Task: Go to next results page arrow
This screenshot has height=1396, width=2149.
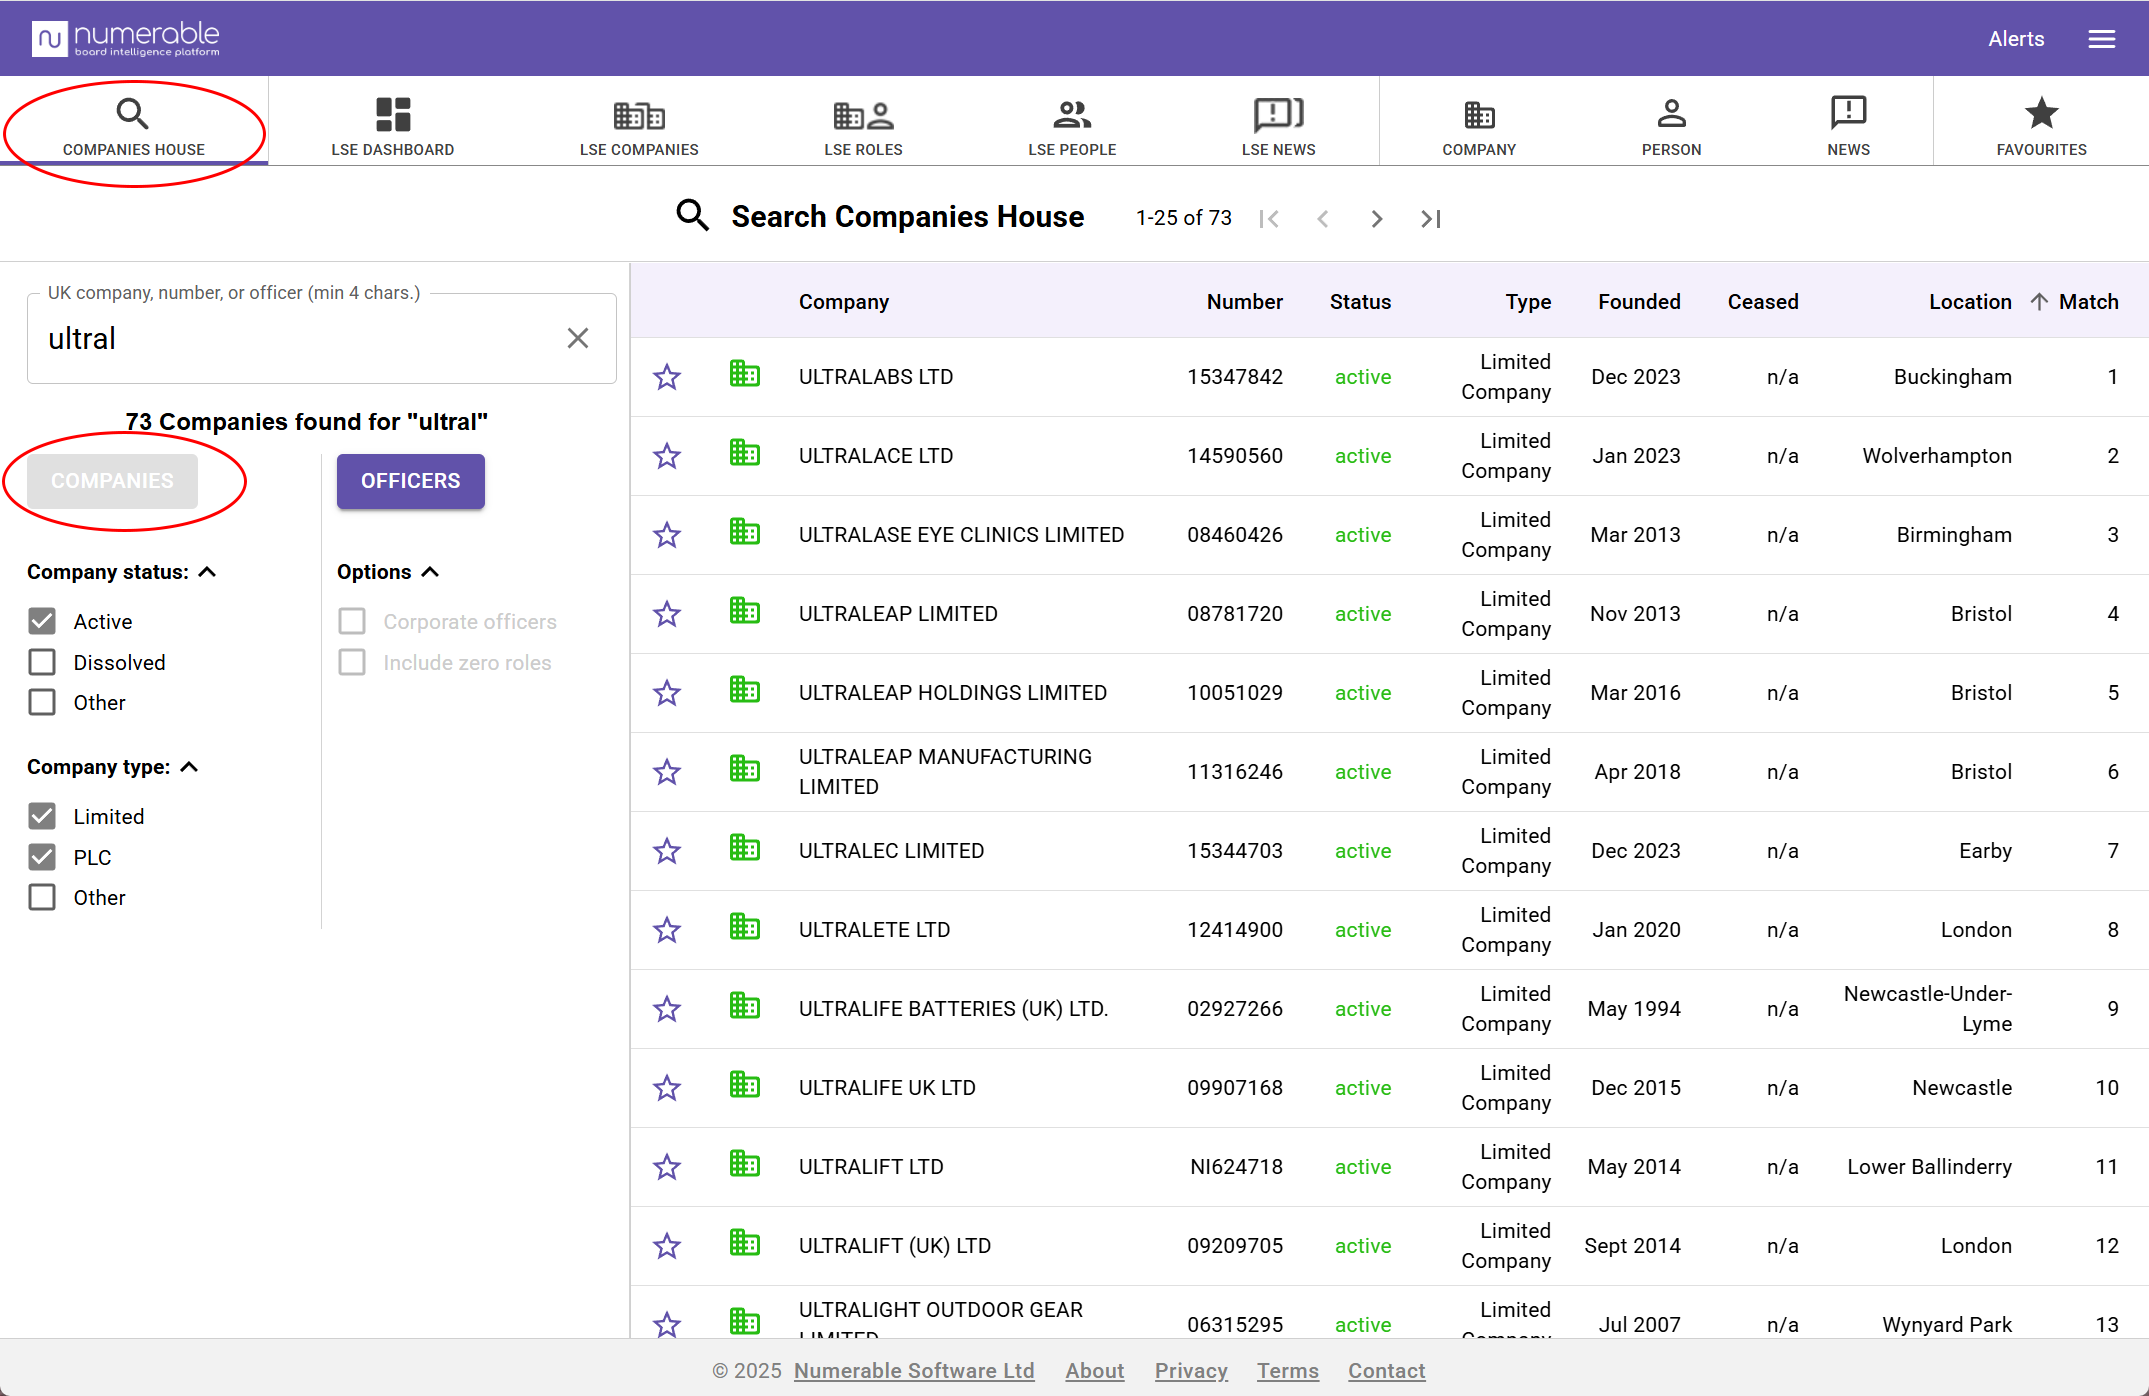Action: coord(1376,219)
